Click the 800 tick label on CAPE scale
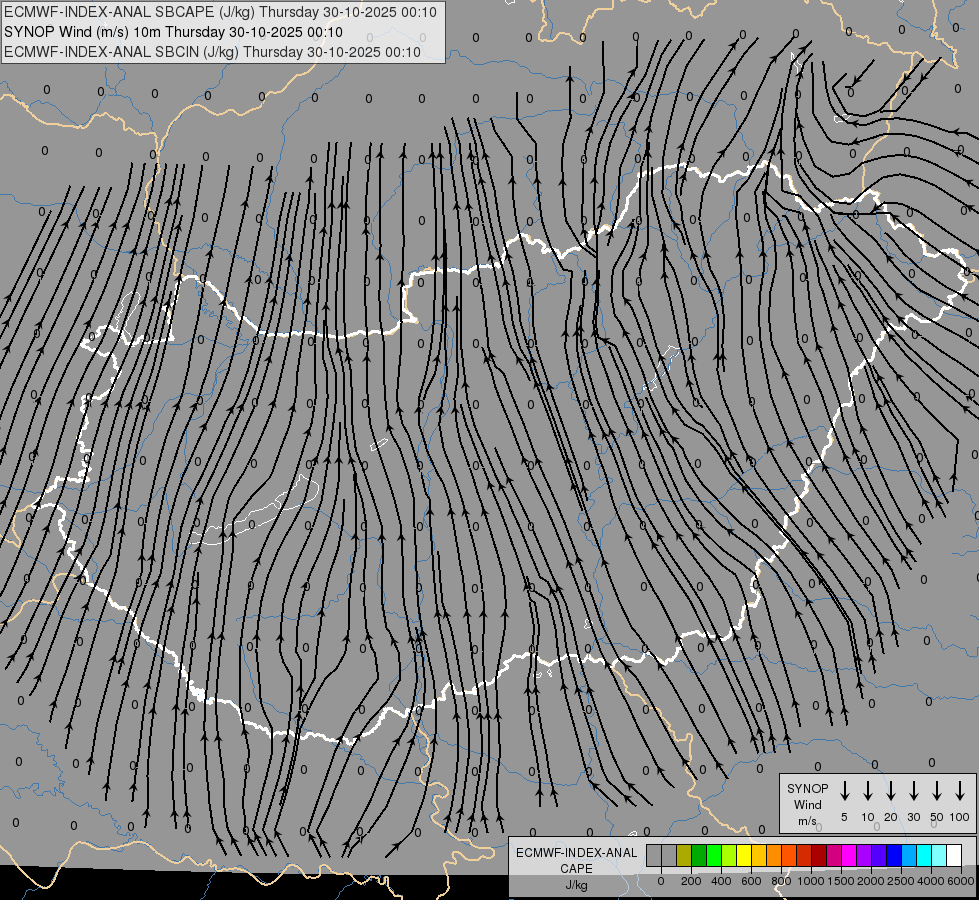The width and height of the screenshot is (979, 900). (781, 881)
